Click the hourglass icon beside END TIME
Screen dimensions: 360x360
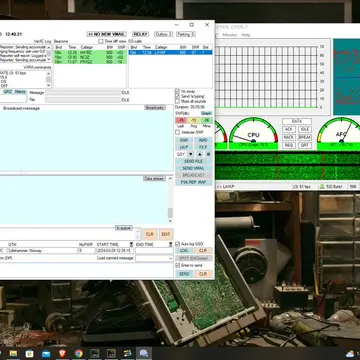click(171, 244)
